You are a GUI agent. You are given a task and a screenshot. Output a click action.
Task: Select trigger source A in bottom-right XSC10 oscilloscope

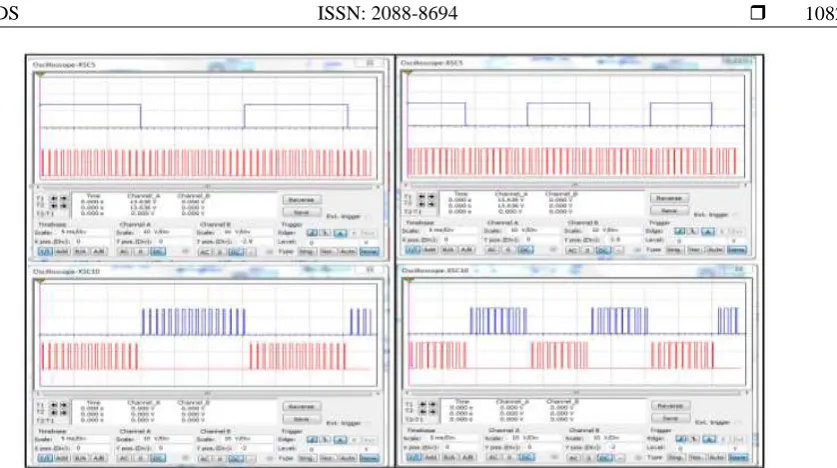point(709,439)
